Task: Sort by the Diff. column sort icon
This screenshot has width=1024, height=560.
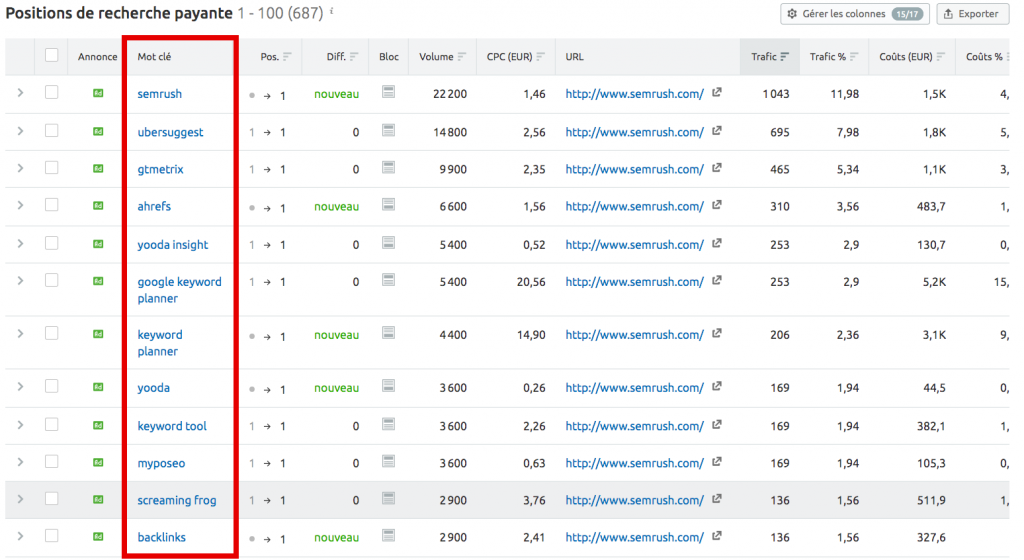Action: click(354, 57)
